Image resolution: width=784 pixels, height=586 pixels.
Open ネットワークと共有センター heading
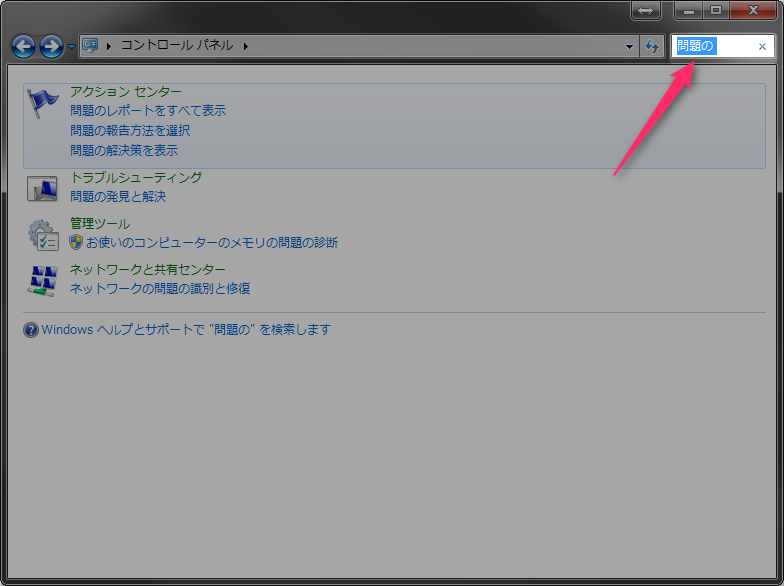click(148, 270)
